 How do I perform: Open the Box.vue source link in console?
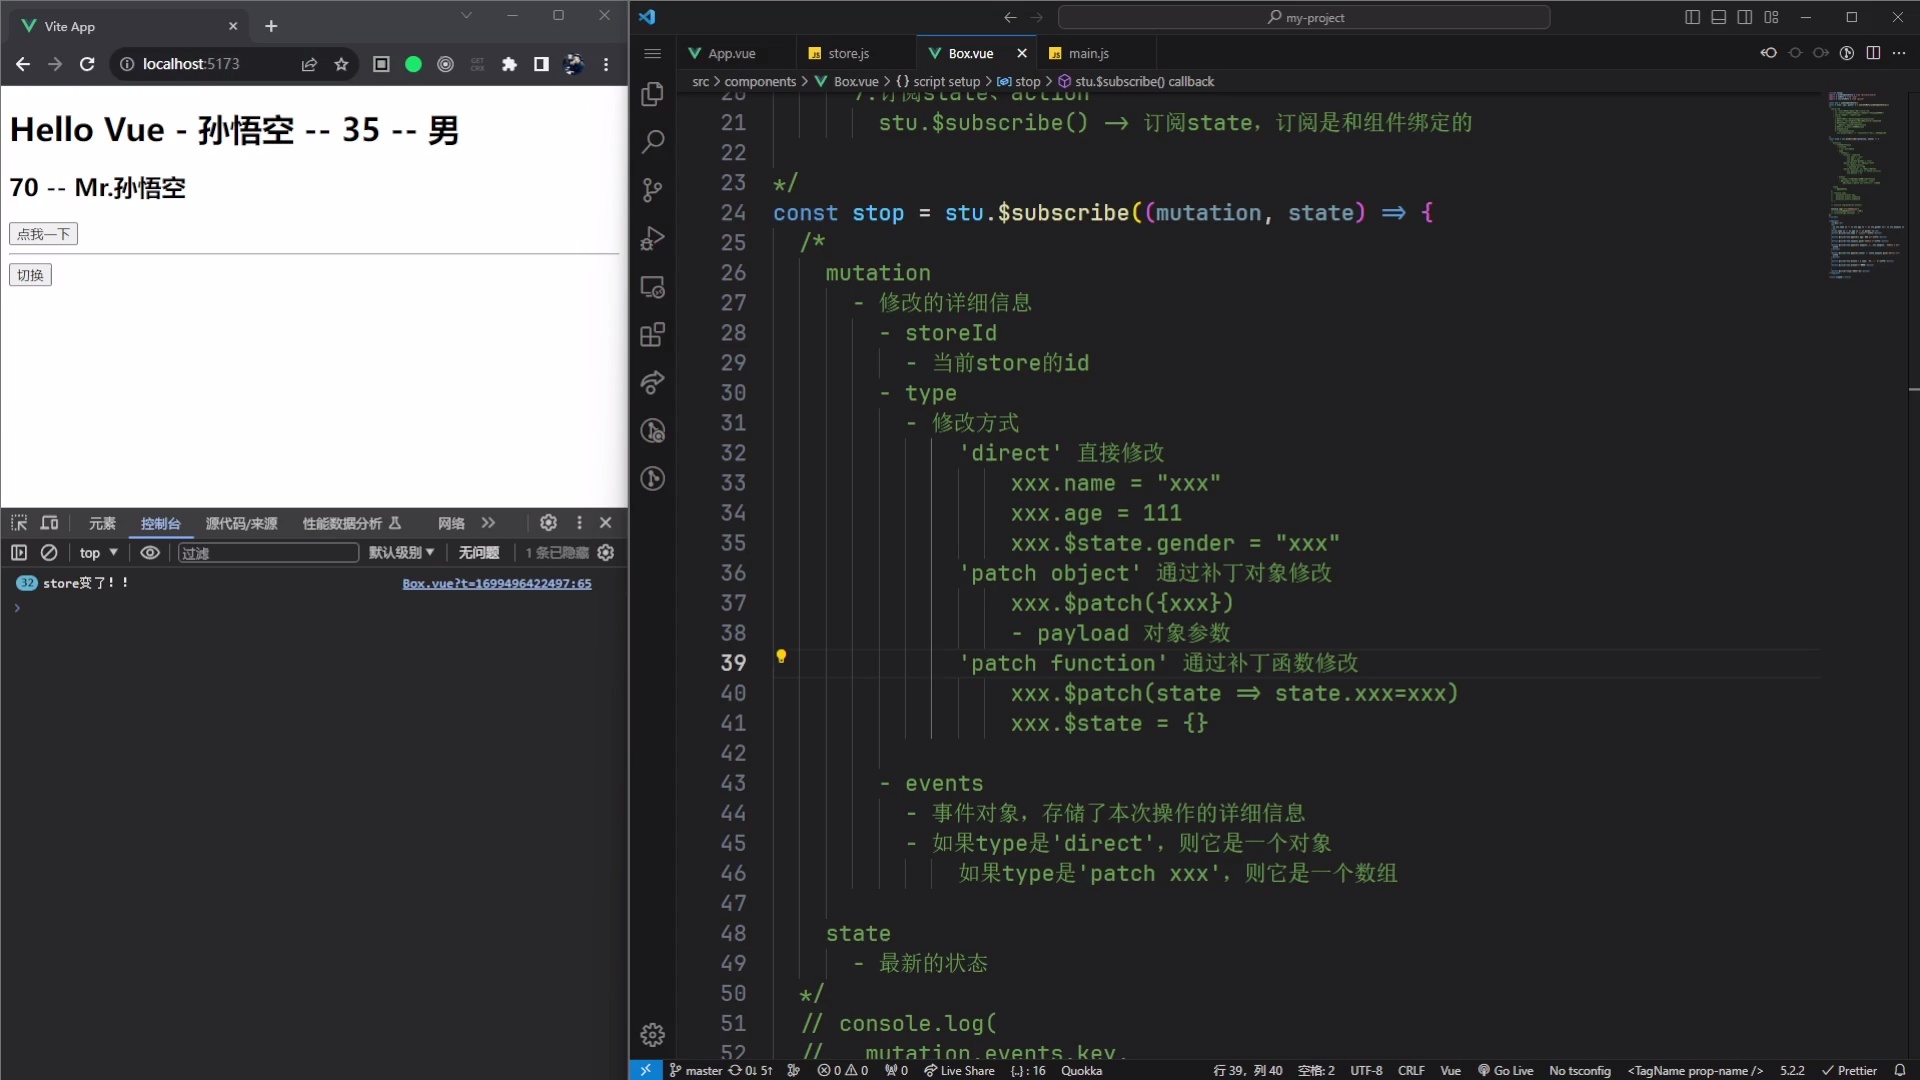[x=497, y=584]
